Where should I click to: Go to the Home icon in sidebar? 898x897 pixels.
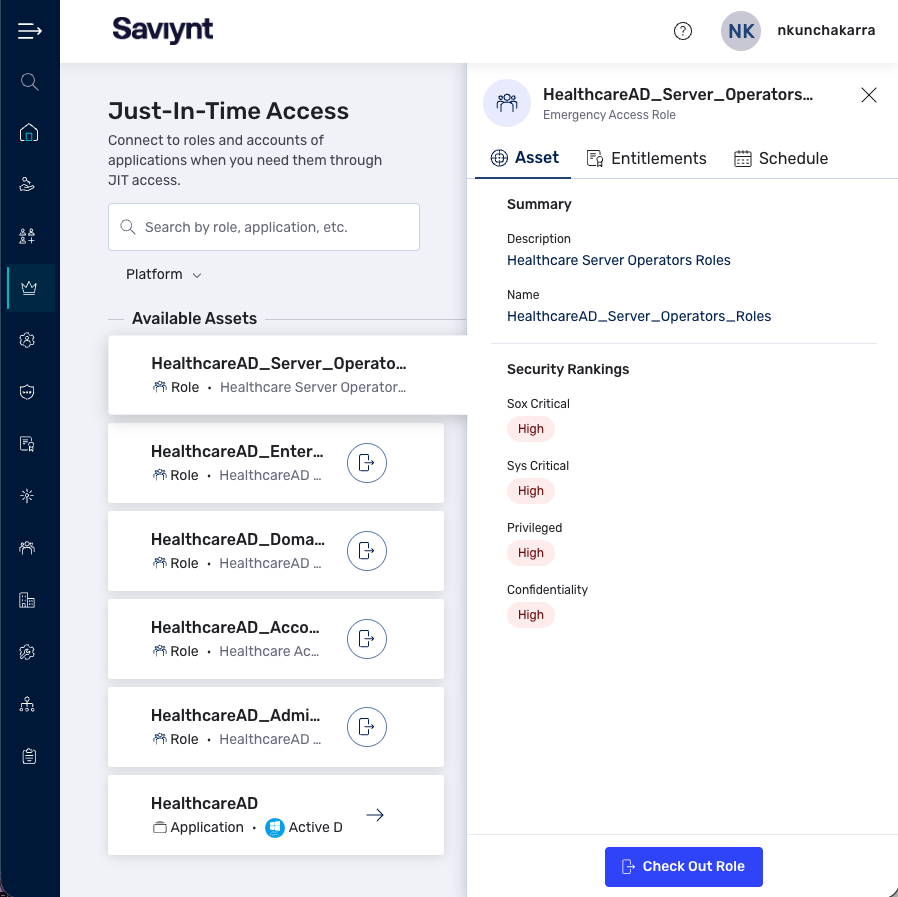pyautogui.click(x=29, y=133)
